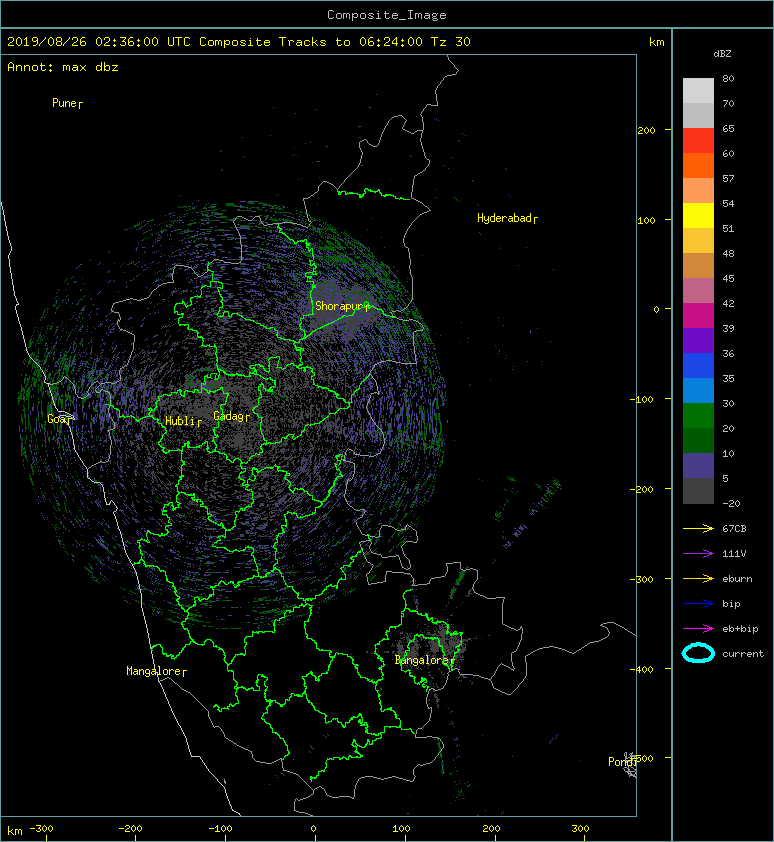The width and height of the screenshot is (774, 842).
Task: Click the cyan 'current' ellipse legend icon
Action: coord(698,653)
